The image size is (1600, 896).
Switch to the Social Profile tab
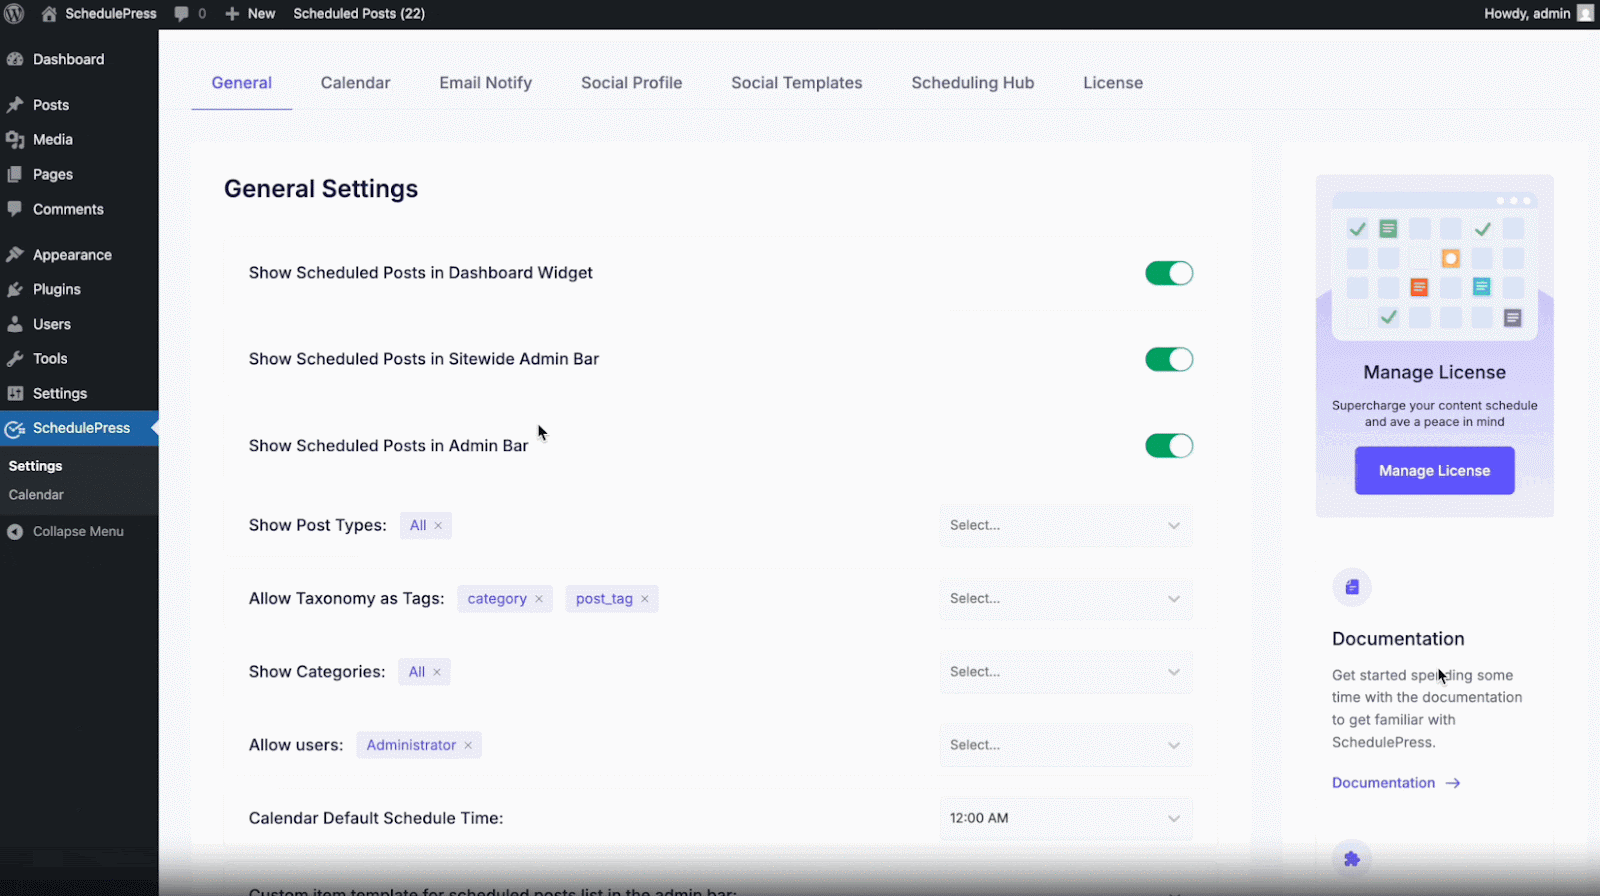pos(632,83)
